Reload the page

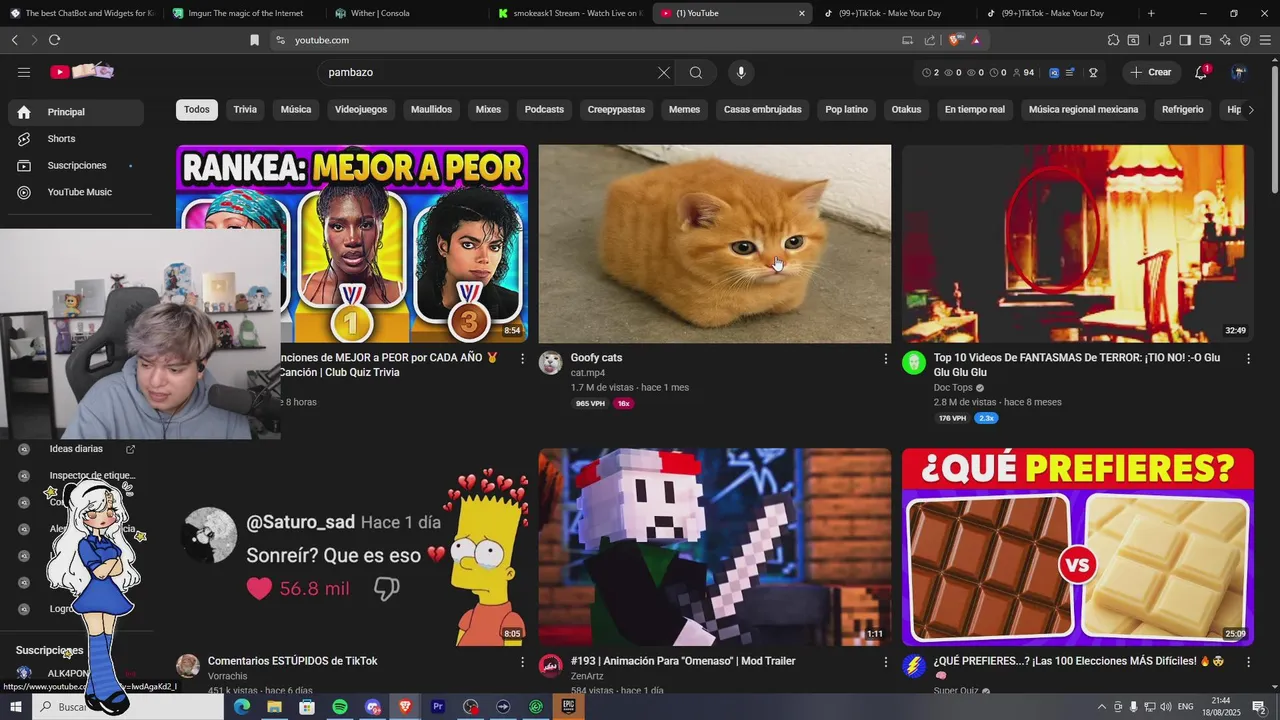(54, 40)
